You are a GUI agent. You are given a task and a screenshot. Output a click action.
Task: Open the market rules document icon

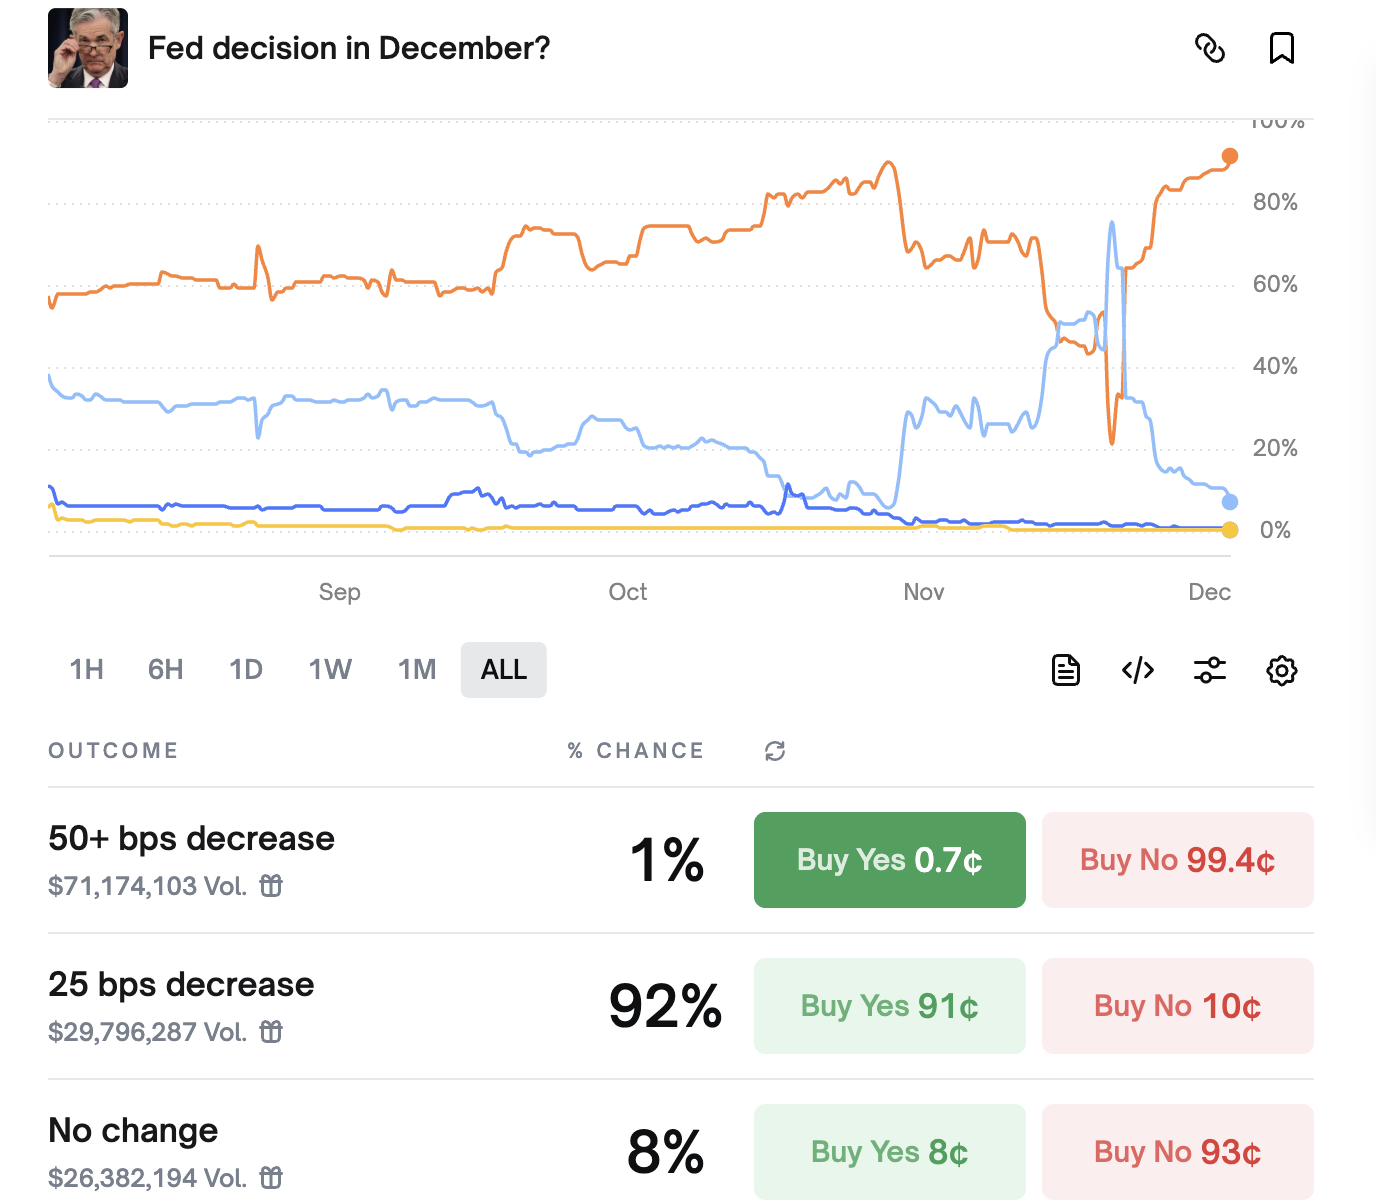[1065, 670]
